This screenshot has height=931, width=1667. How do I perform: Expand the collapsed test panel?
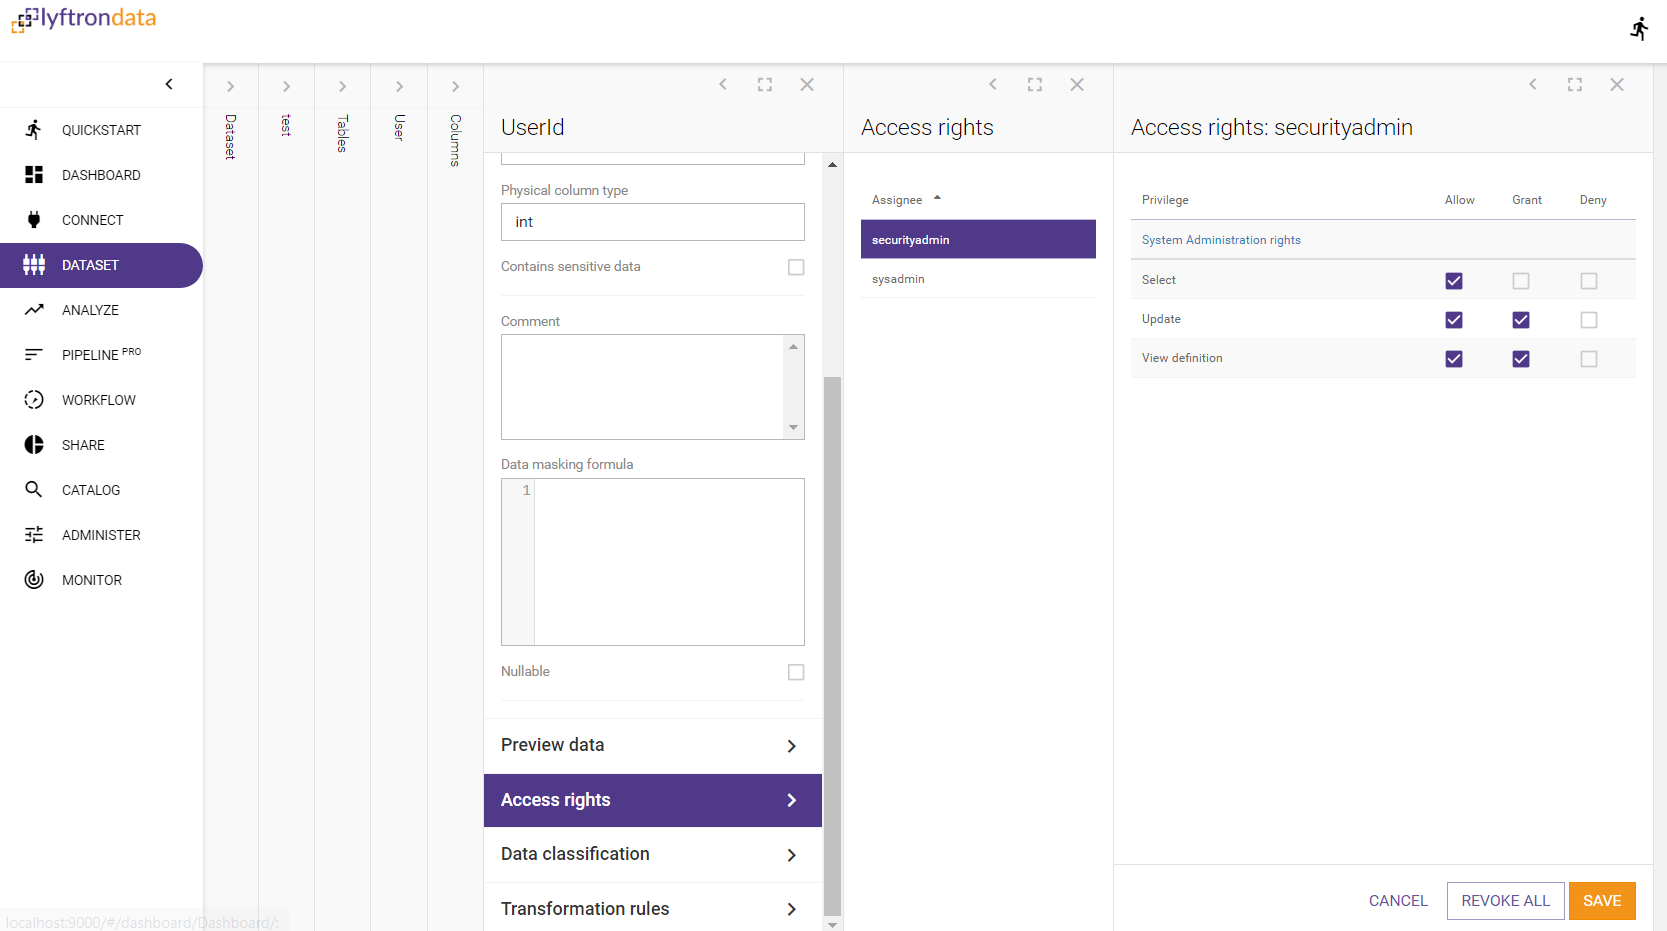point(286,87)
